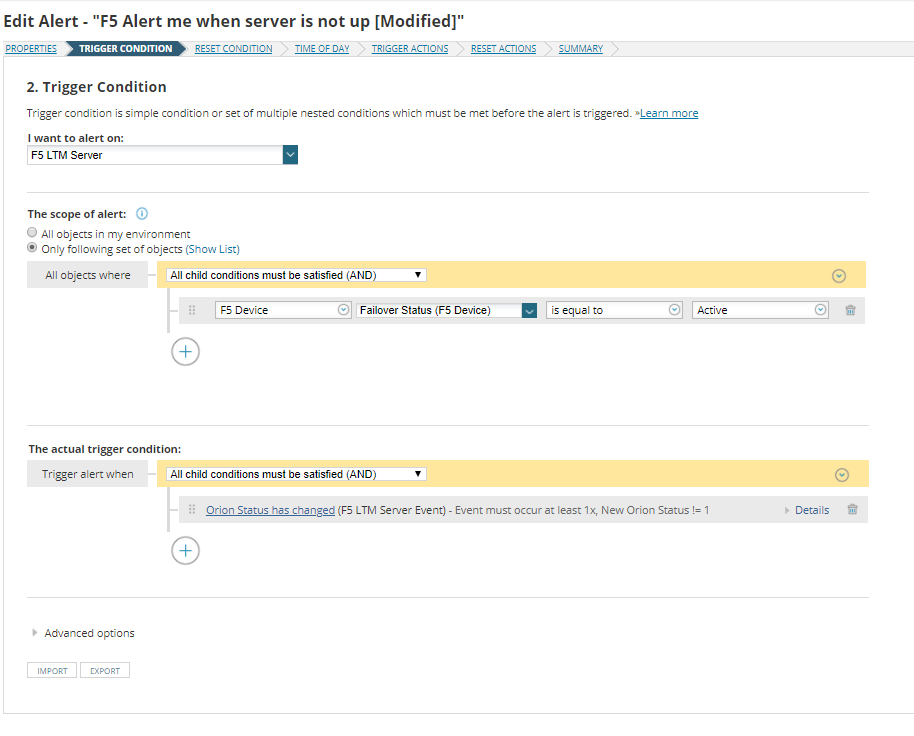The width and height of the screenshot is (914, 736).
Task: Open the Orion Status has changed link
Action: tap(270, 510)
